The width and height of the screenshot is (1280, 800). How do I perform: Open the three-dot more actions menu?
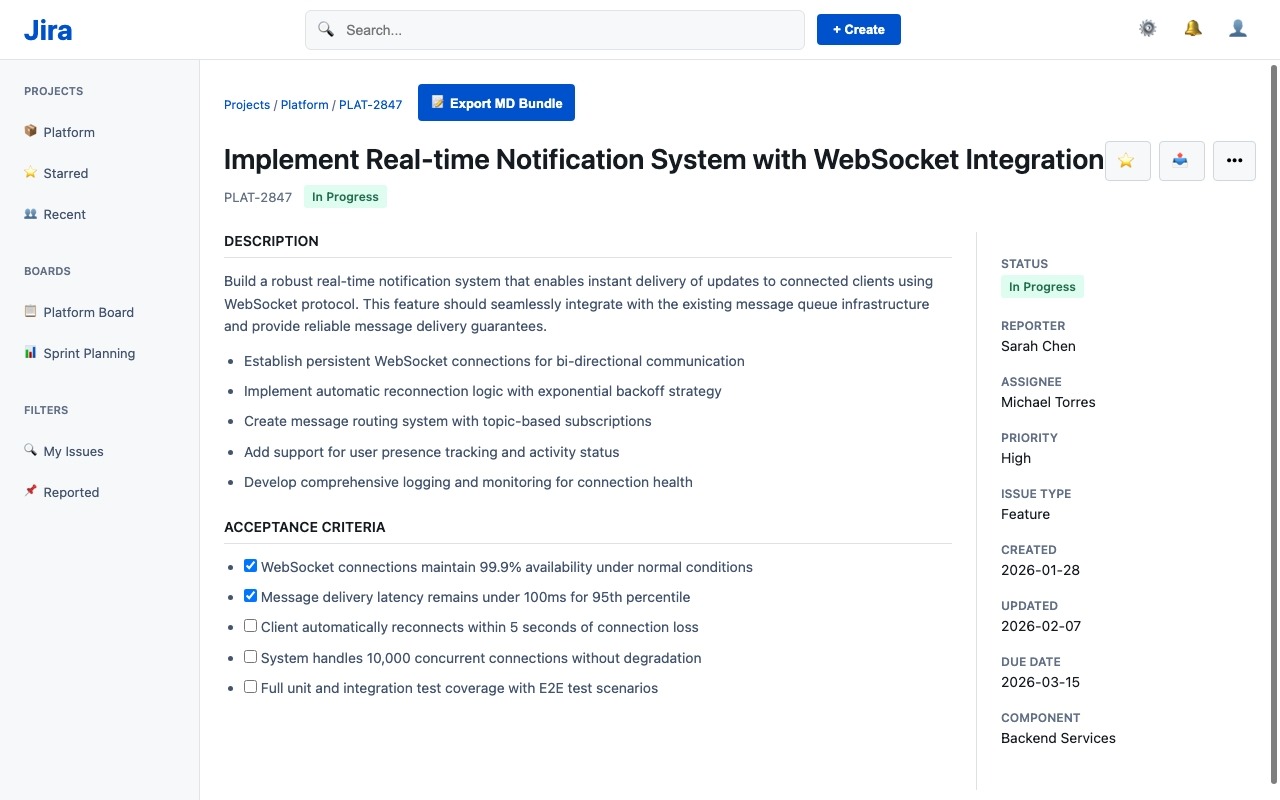pyautogui.click(x=1234, y=161)
